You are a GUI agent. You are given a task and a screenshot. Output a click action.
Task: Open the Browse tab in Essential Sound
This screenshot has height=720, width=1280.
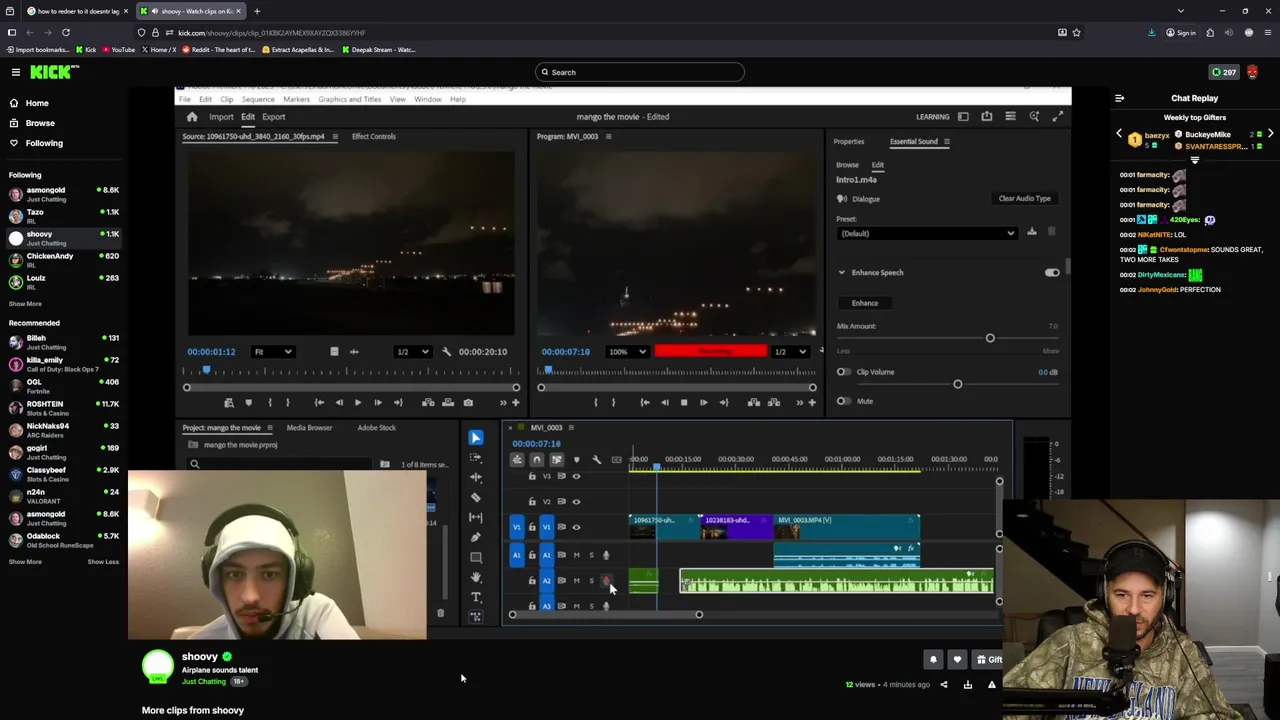[x=847, y=165]
